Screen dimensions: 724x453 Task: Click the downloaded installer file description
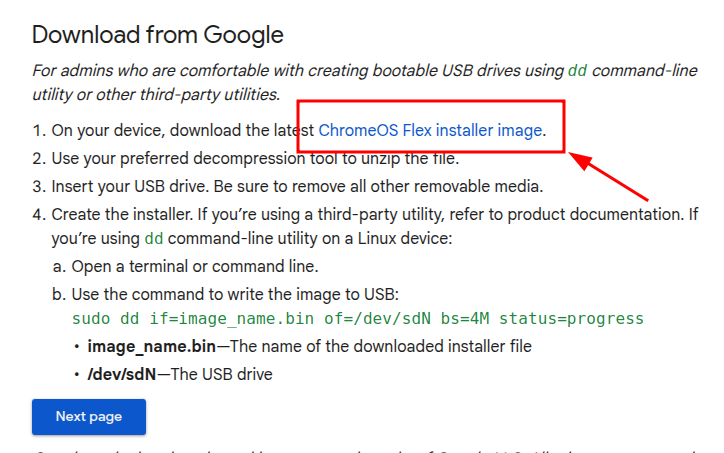[380, 346]
